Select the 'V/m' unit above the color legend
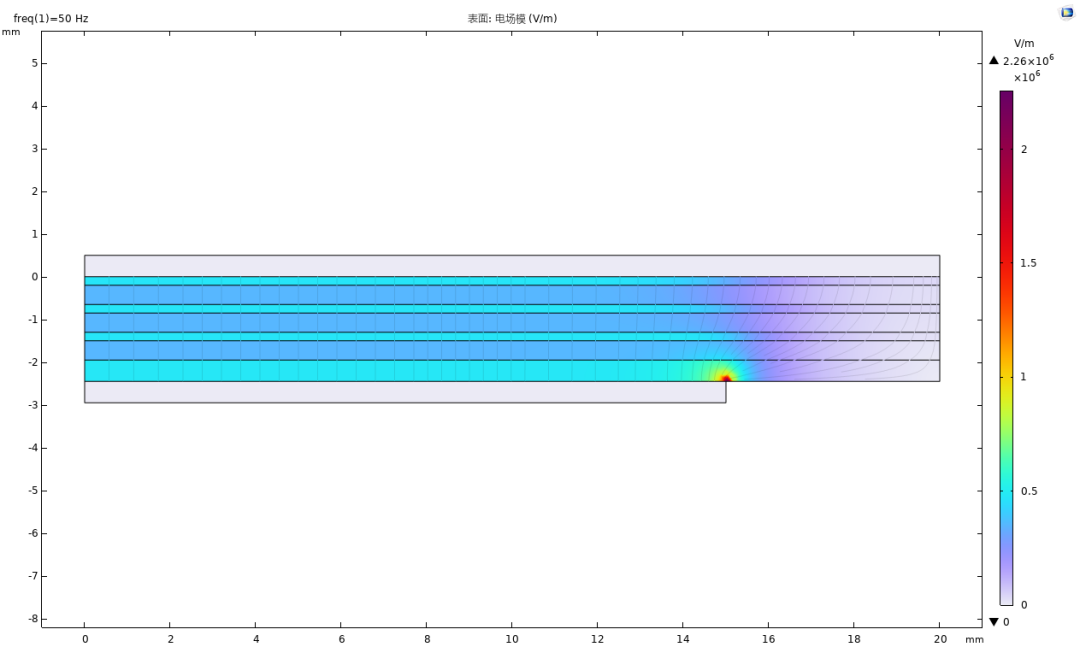Viewport: 1080px width, 647px height. coord(1024,43)
